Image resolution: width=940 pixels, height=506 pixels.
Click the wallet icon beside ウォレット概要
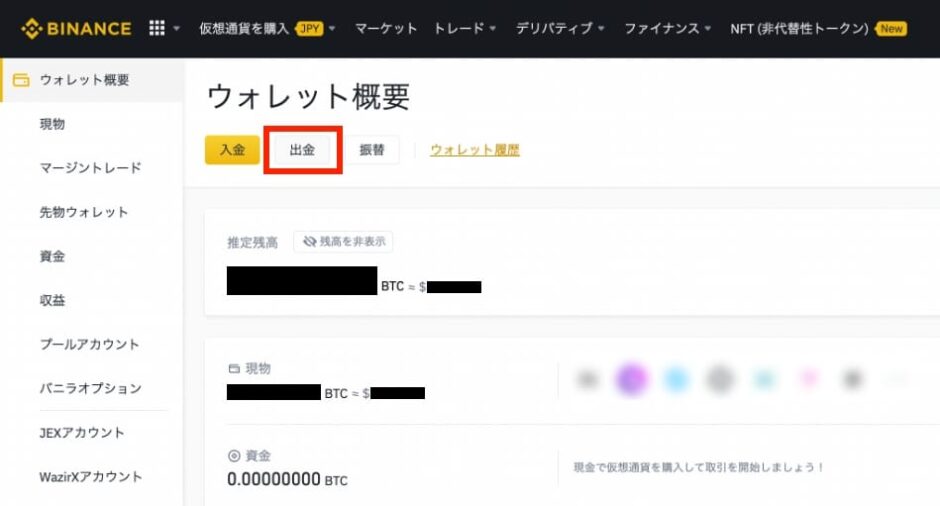tap(21, 80)
